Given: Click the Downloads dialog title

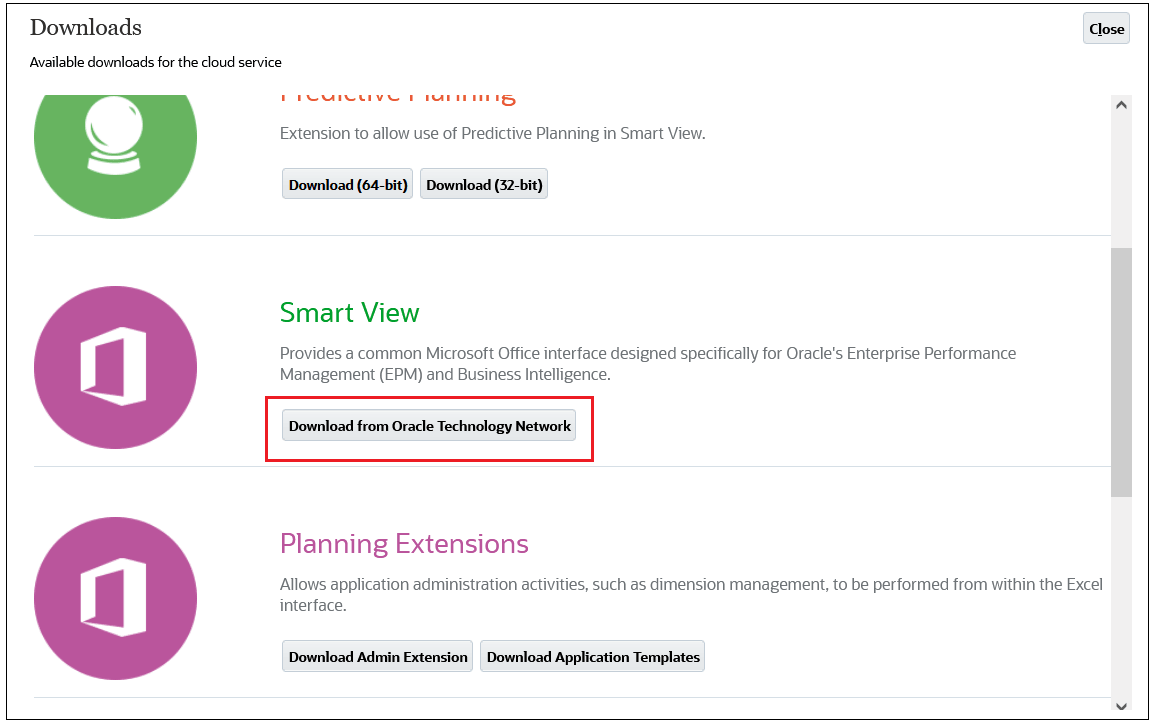Looking at the screenshot, I should coord(85,27).
